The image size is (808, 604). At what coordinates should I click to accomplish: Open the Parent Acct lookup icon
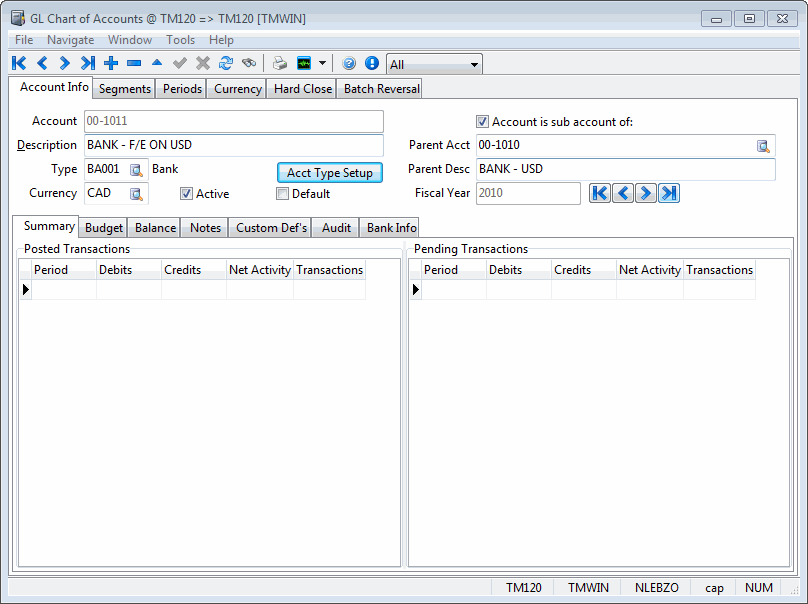coord(763,146)
